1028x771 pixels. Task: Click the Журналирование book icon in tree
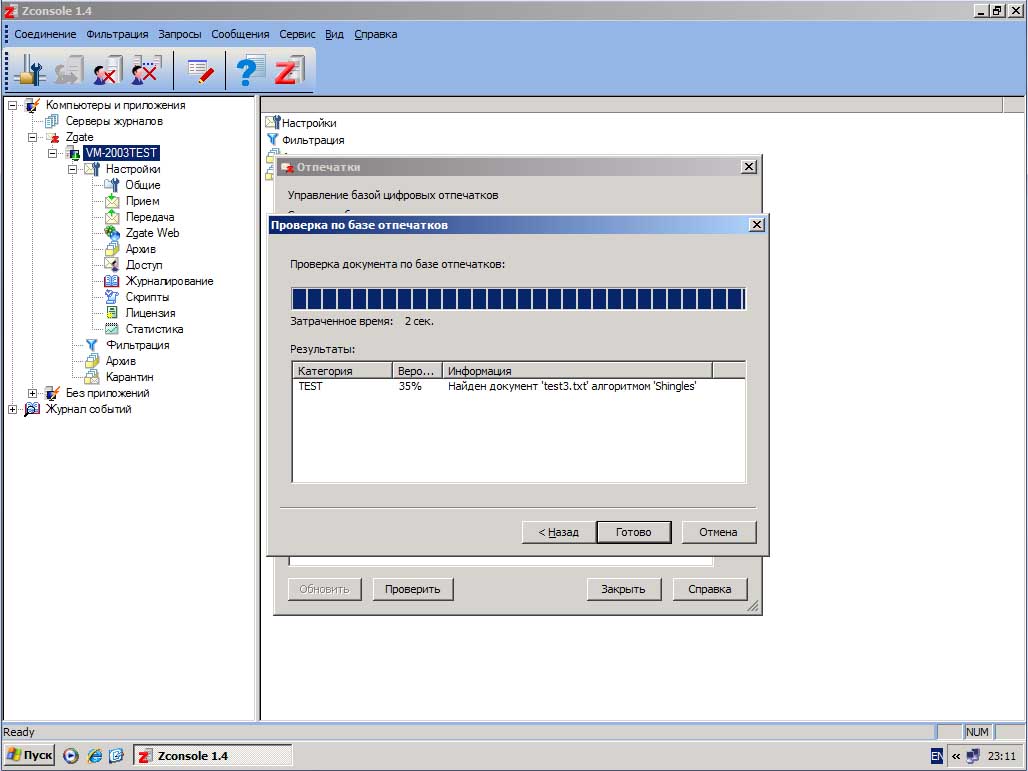click(112, 281)
